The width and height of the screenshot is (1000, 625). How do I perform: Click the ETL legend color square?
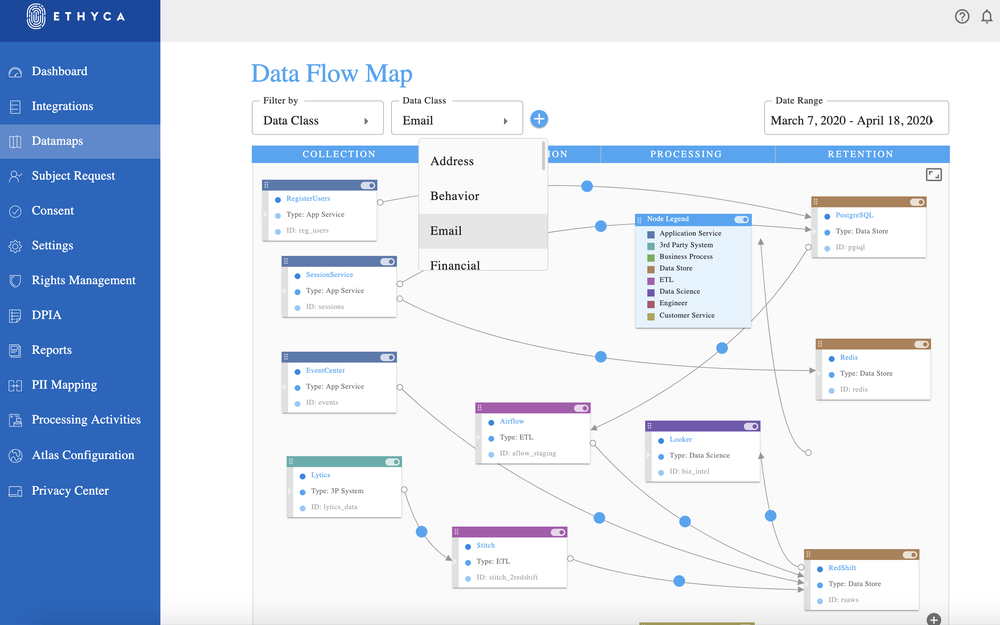tap(651, 281)
